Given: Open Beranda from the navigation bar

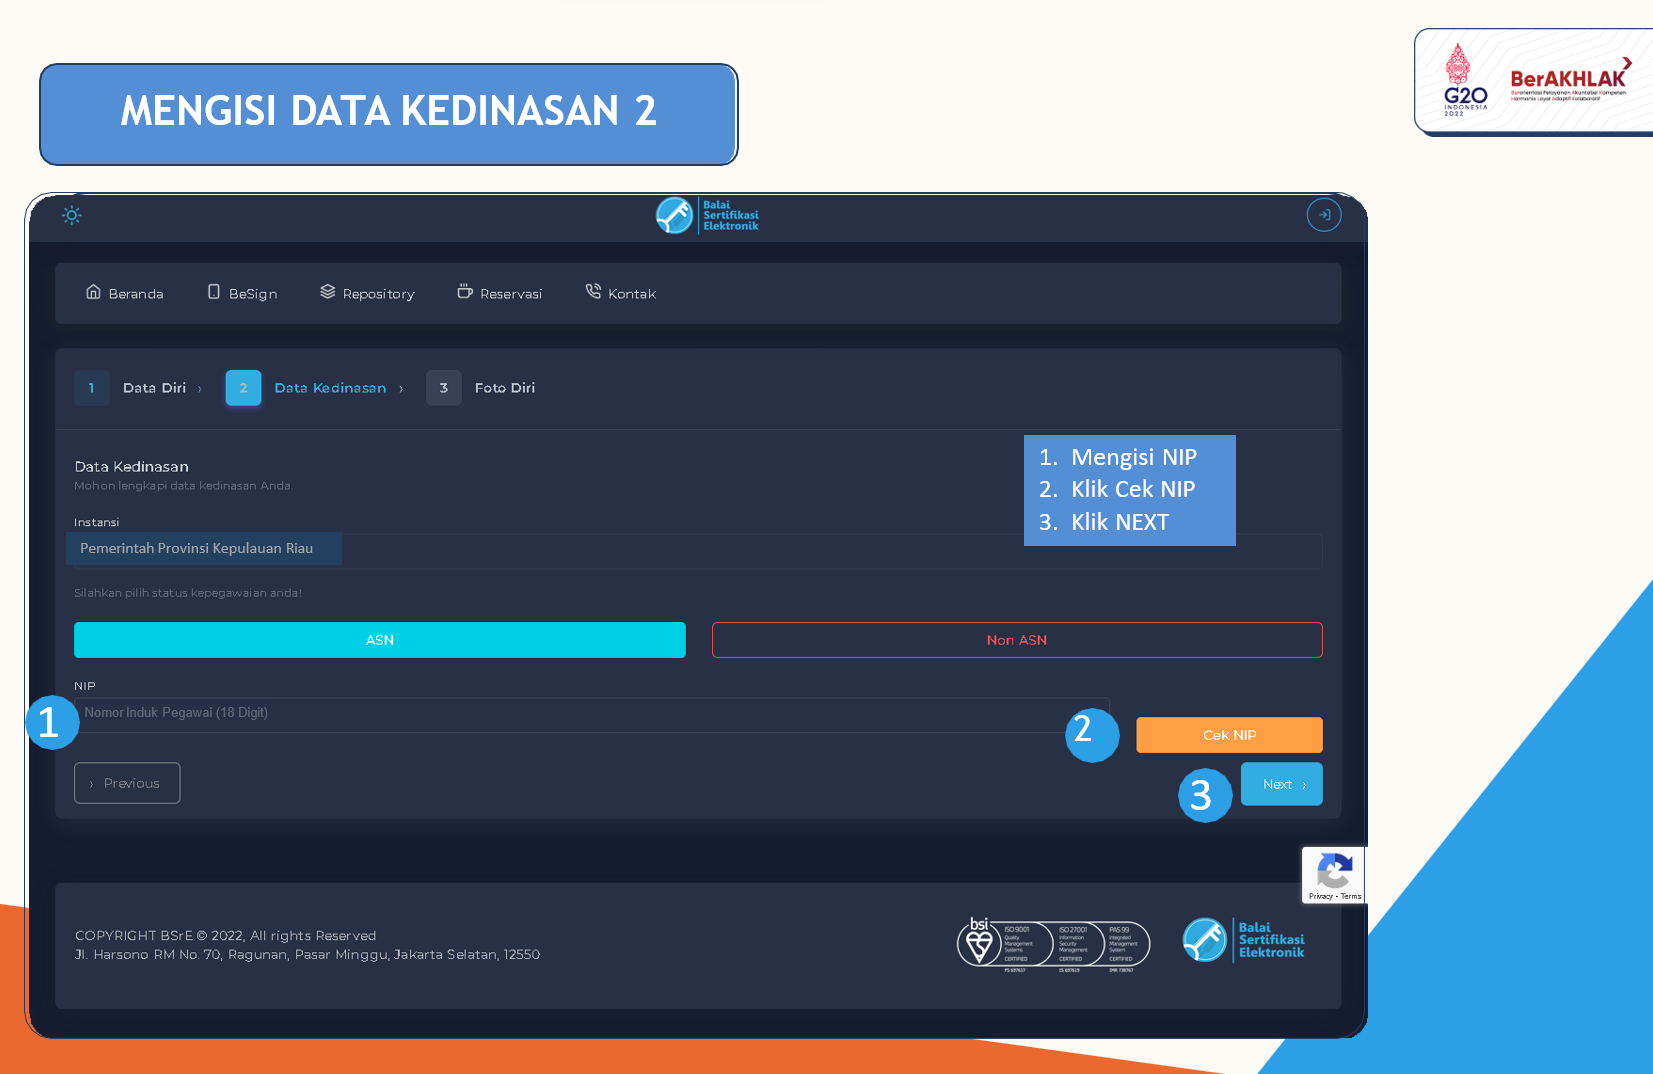Looking at the screenshot, I should point(125,293).
